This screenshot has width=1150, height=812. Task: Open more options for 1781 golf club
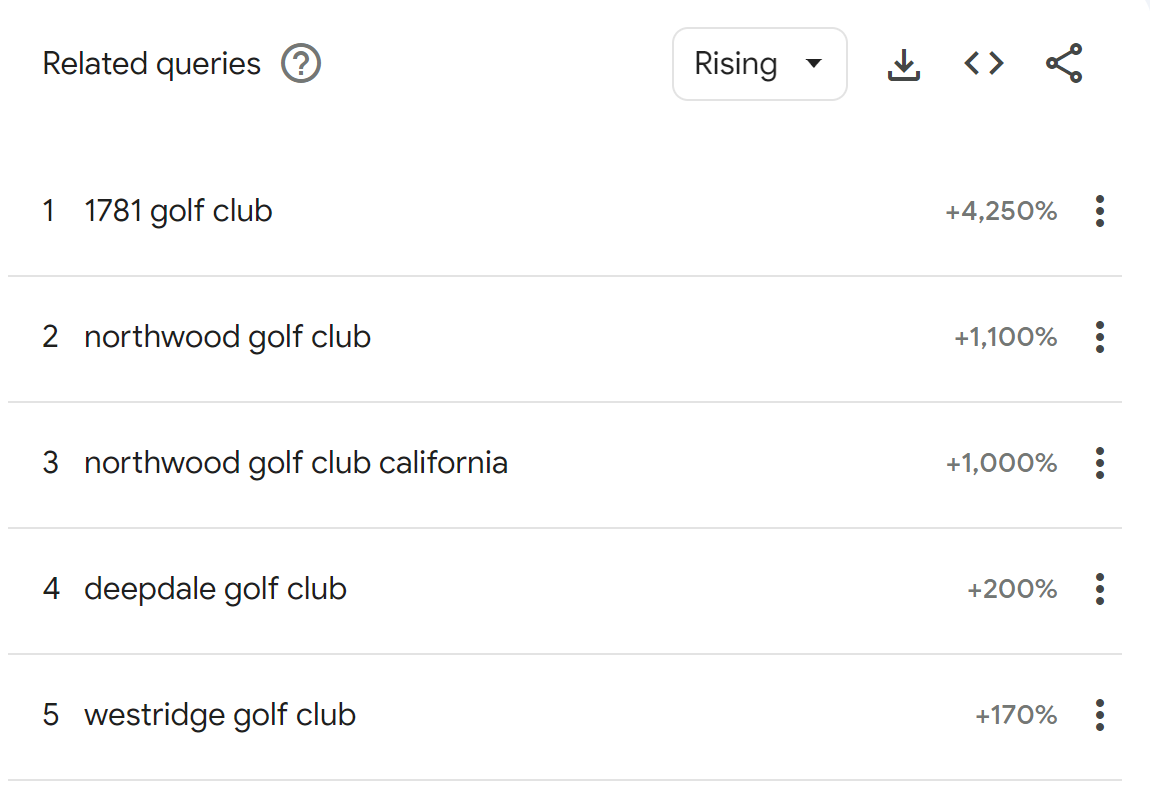(x=1099, y=212)
